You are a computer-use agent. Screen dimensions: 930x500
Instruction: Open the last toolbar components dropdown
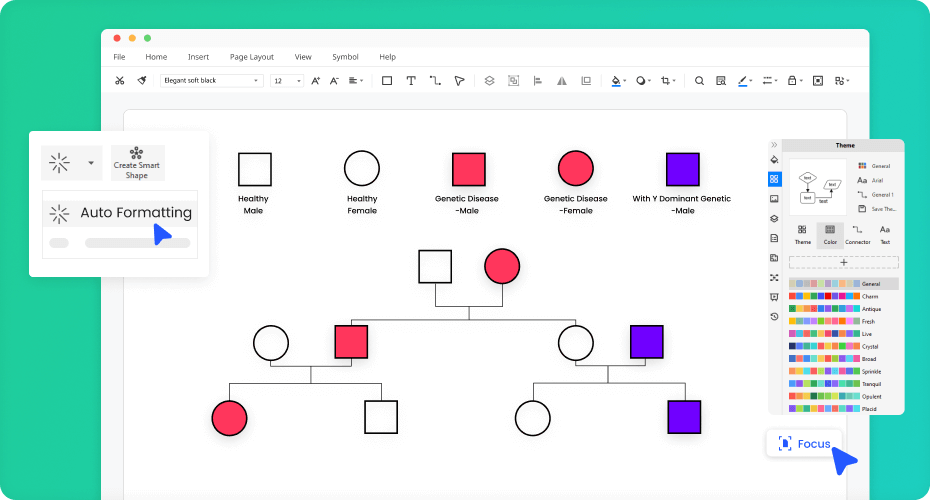point(842,81)
